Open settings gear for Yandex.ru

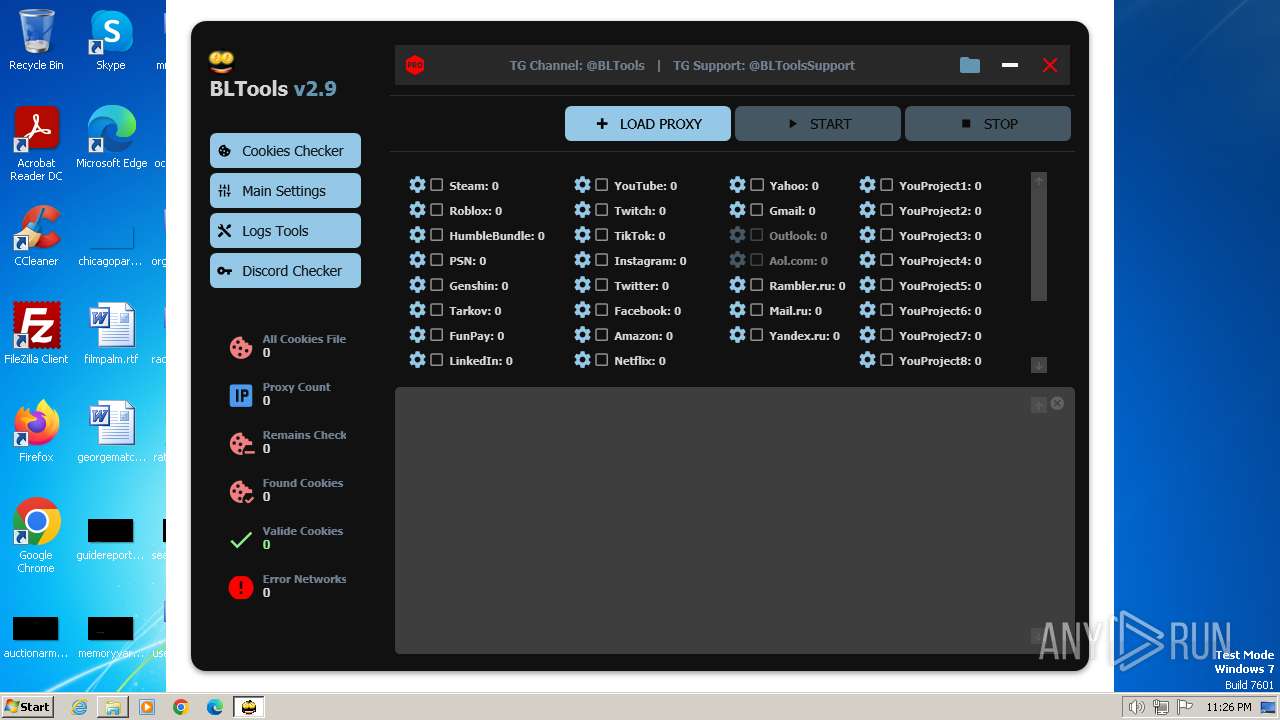coord(738,335)
